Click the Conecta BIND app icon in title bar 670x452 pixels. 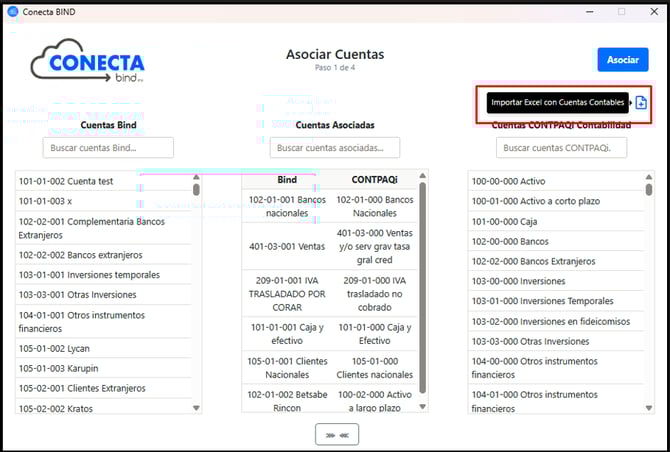click(13, 12)
